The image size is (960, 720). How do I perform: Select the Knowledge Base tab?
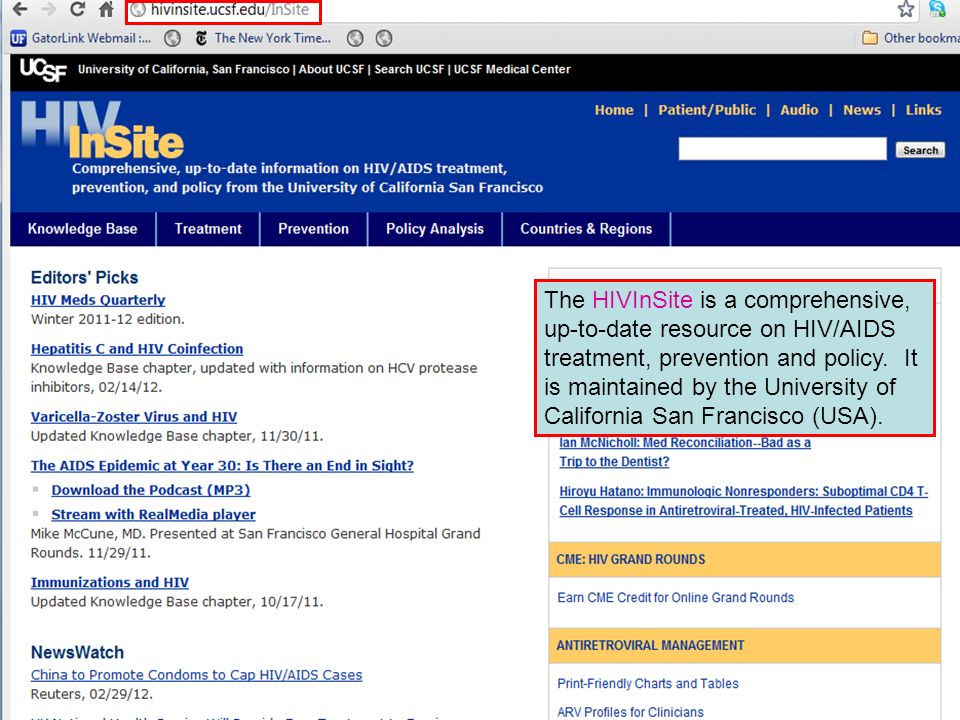[x=83, y=229]
